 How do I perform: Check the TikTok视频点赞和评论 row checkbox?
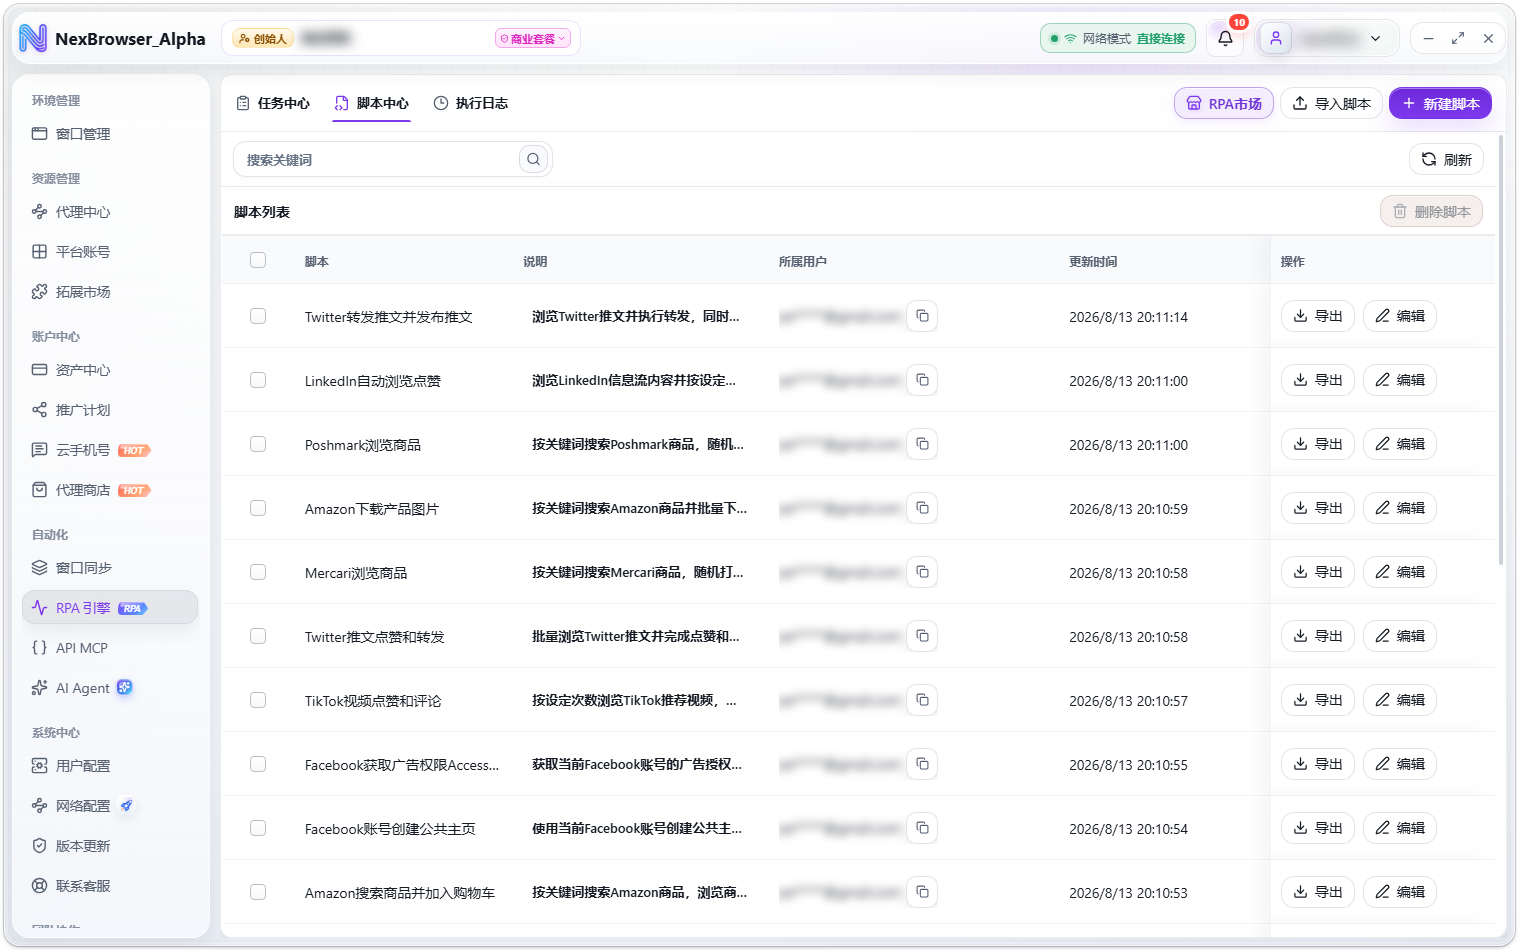point(258,700)
